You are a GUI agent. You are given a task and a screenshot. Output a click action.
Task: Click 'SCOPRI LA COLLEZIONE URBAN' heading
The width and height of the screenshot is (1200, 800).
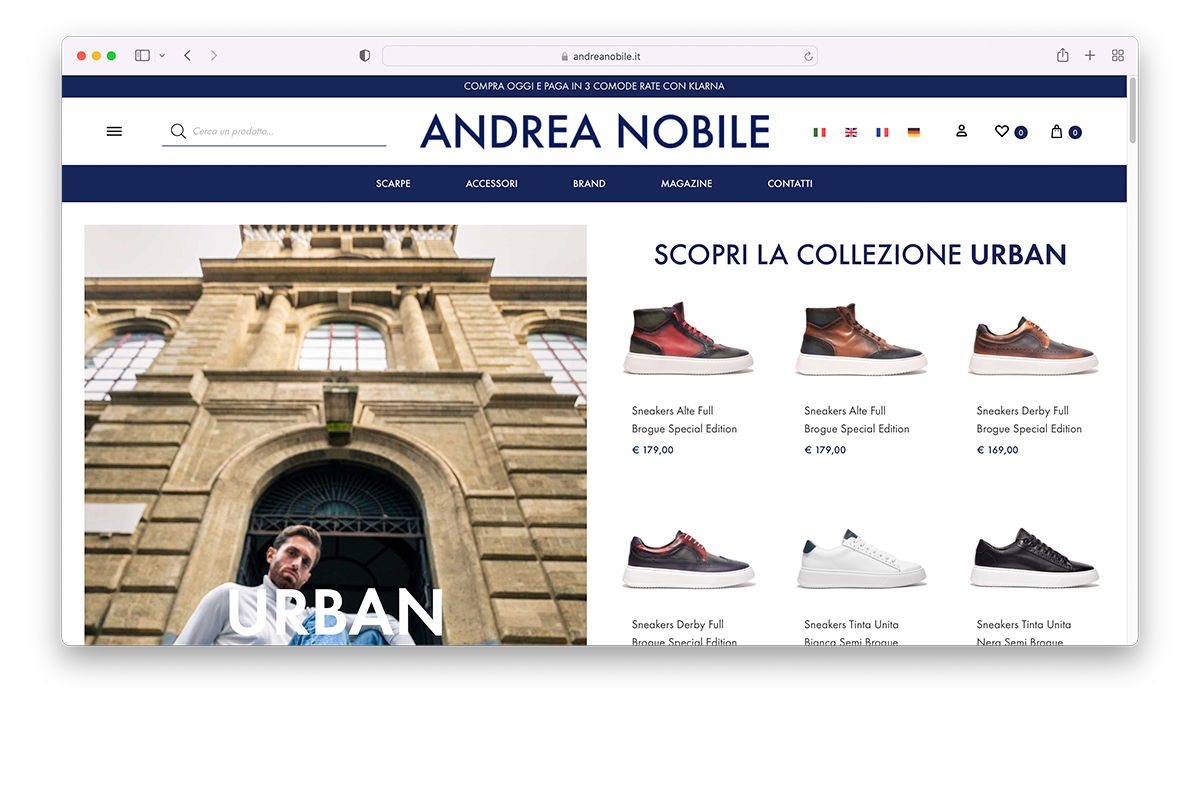coord(860,254)
